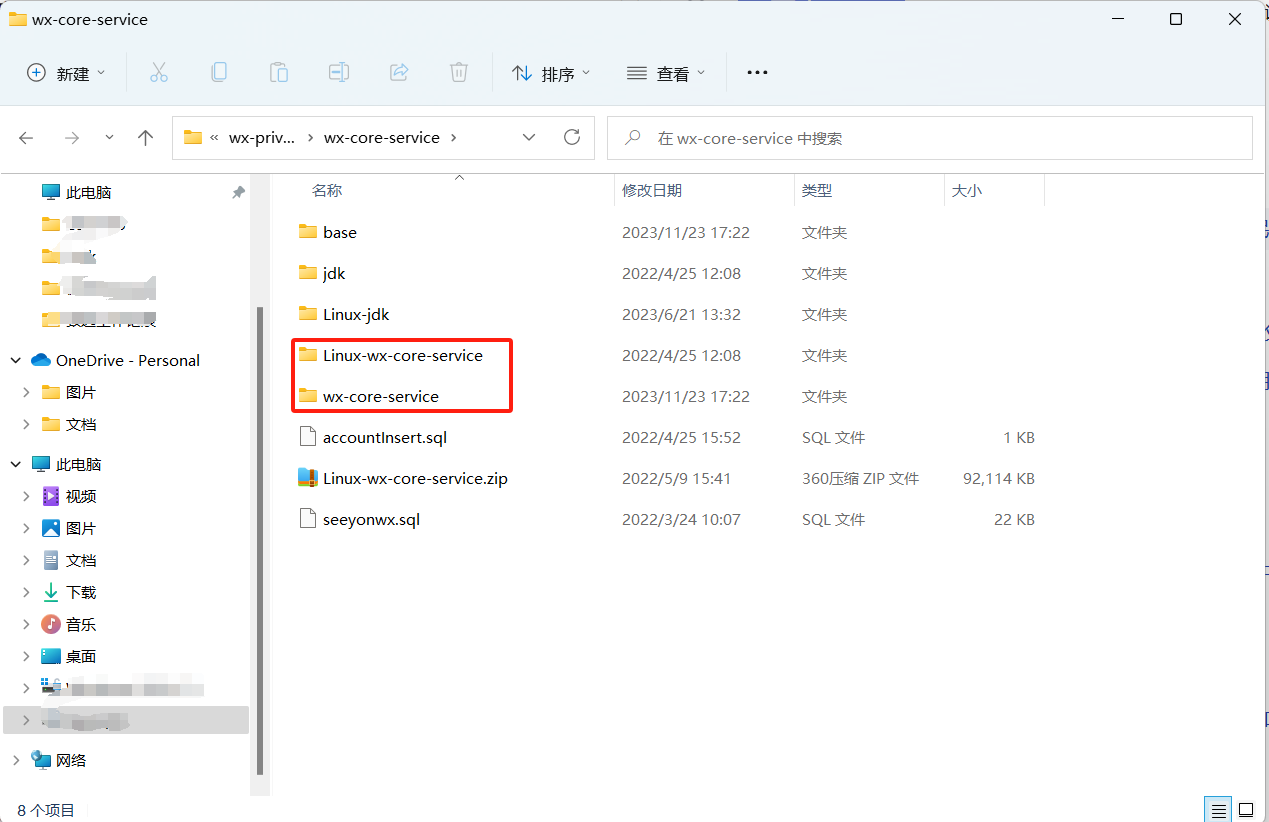Switch to details view layout icon
The image size is (1269, 822).
point(1218,808)
